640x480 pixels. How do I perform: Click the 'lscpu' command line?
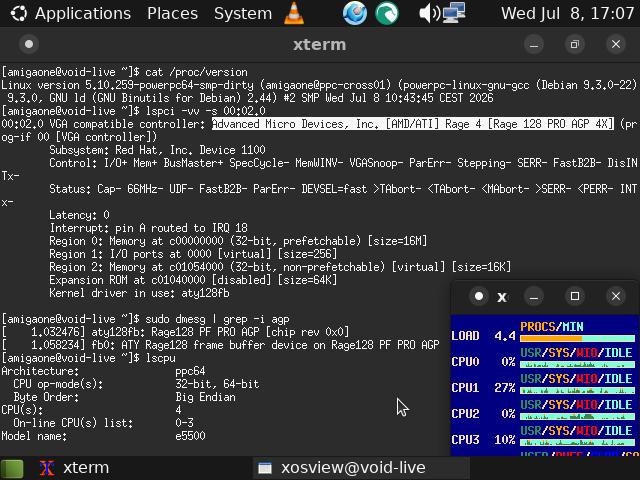[160, 358]
